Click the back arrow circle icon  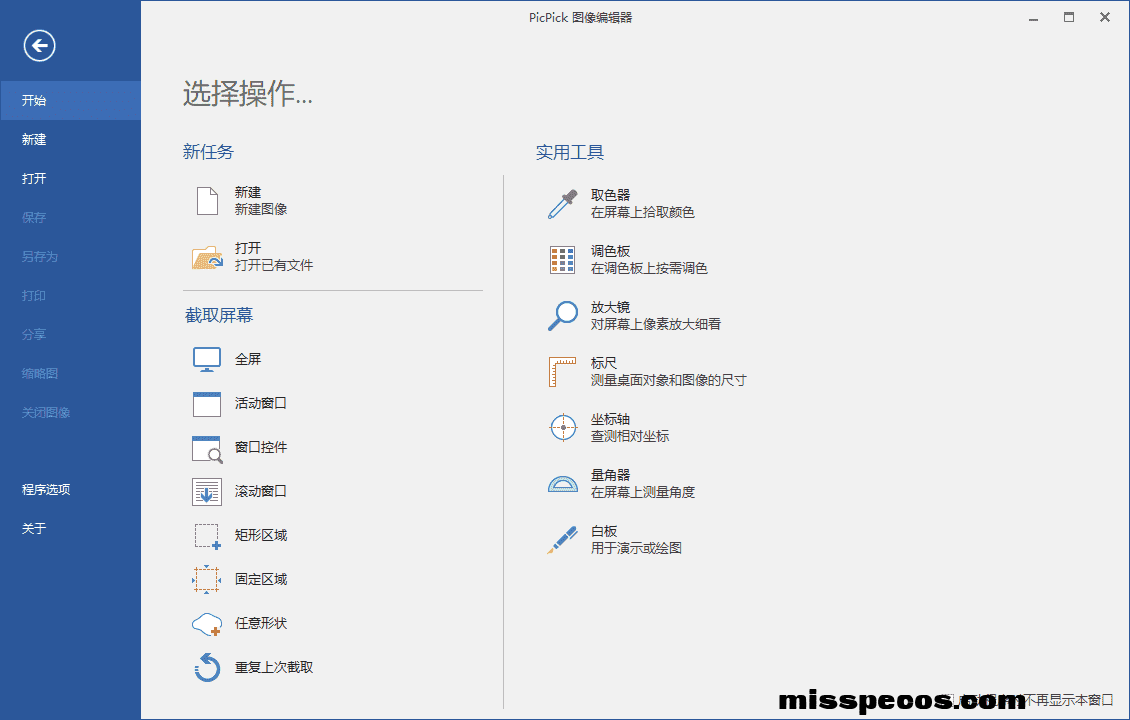tap(40, 46)
